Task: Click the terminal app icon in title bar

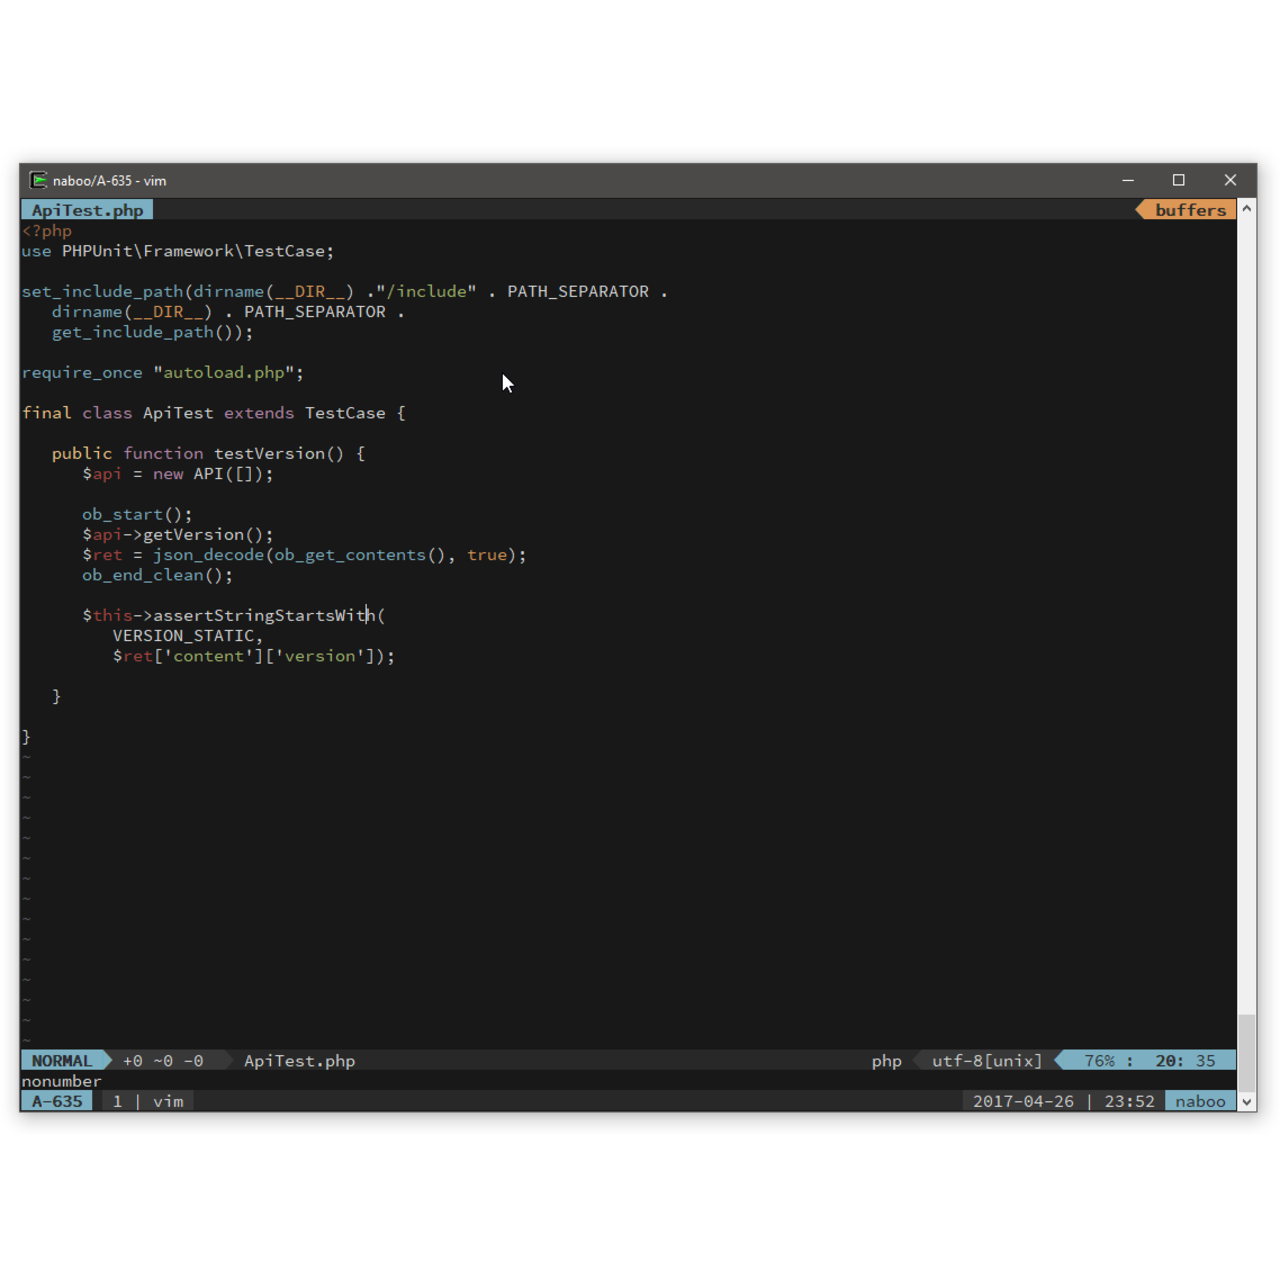Action: pos(39,180)
